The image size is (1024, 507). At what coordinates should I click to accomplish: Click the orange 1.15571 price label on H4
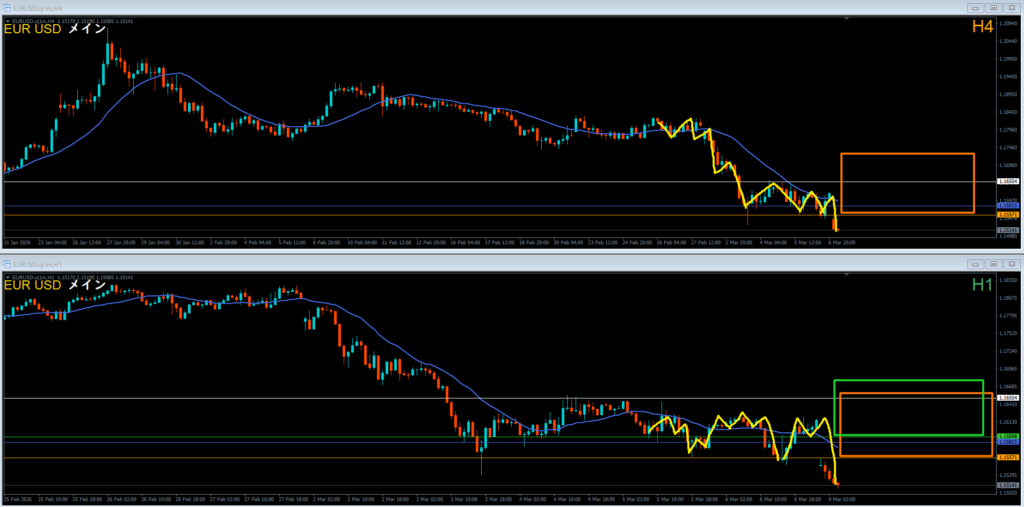(x=1008, y=215)
